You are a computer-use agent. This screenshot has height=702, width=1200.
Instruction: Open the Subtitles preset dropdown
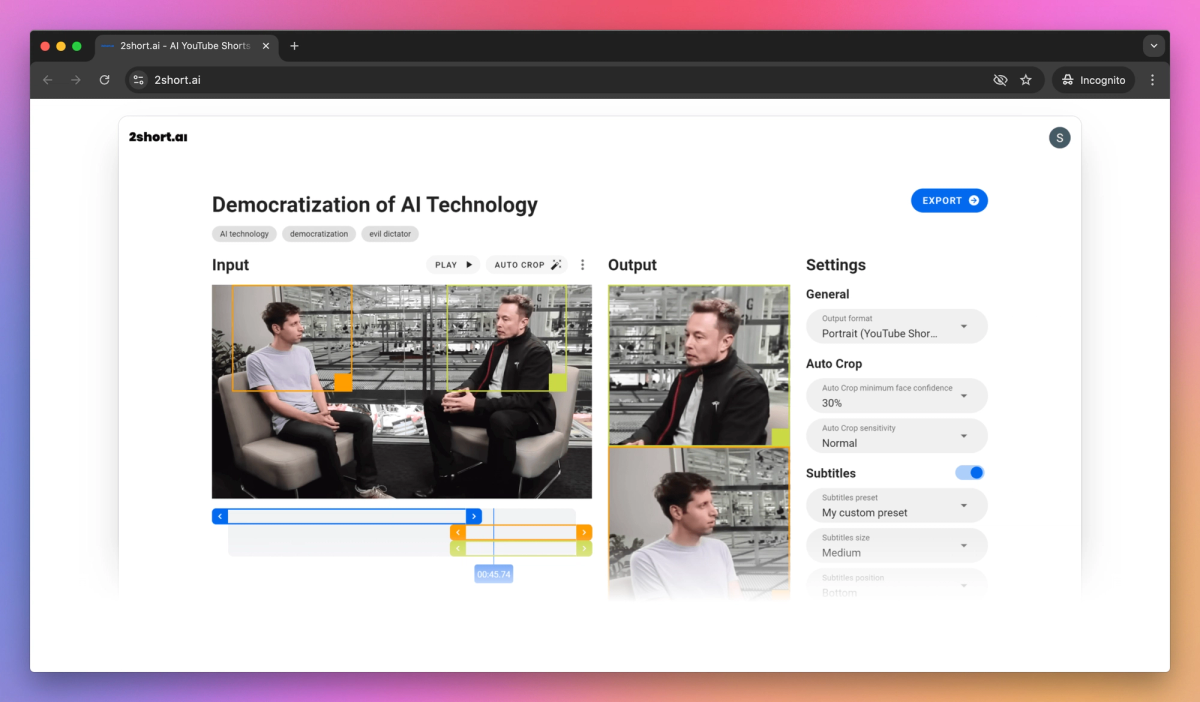click(x=897, y=505)
